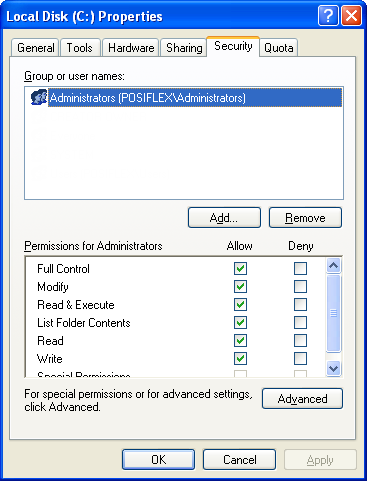The image size is (367, 481).
Task: Select Administrators (POSIFLEX\Administrators) entry
Action: pos(195,97)
